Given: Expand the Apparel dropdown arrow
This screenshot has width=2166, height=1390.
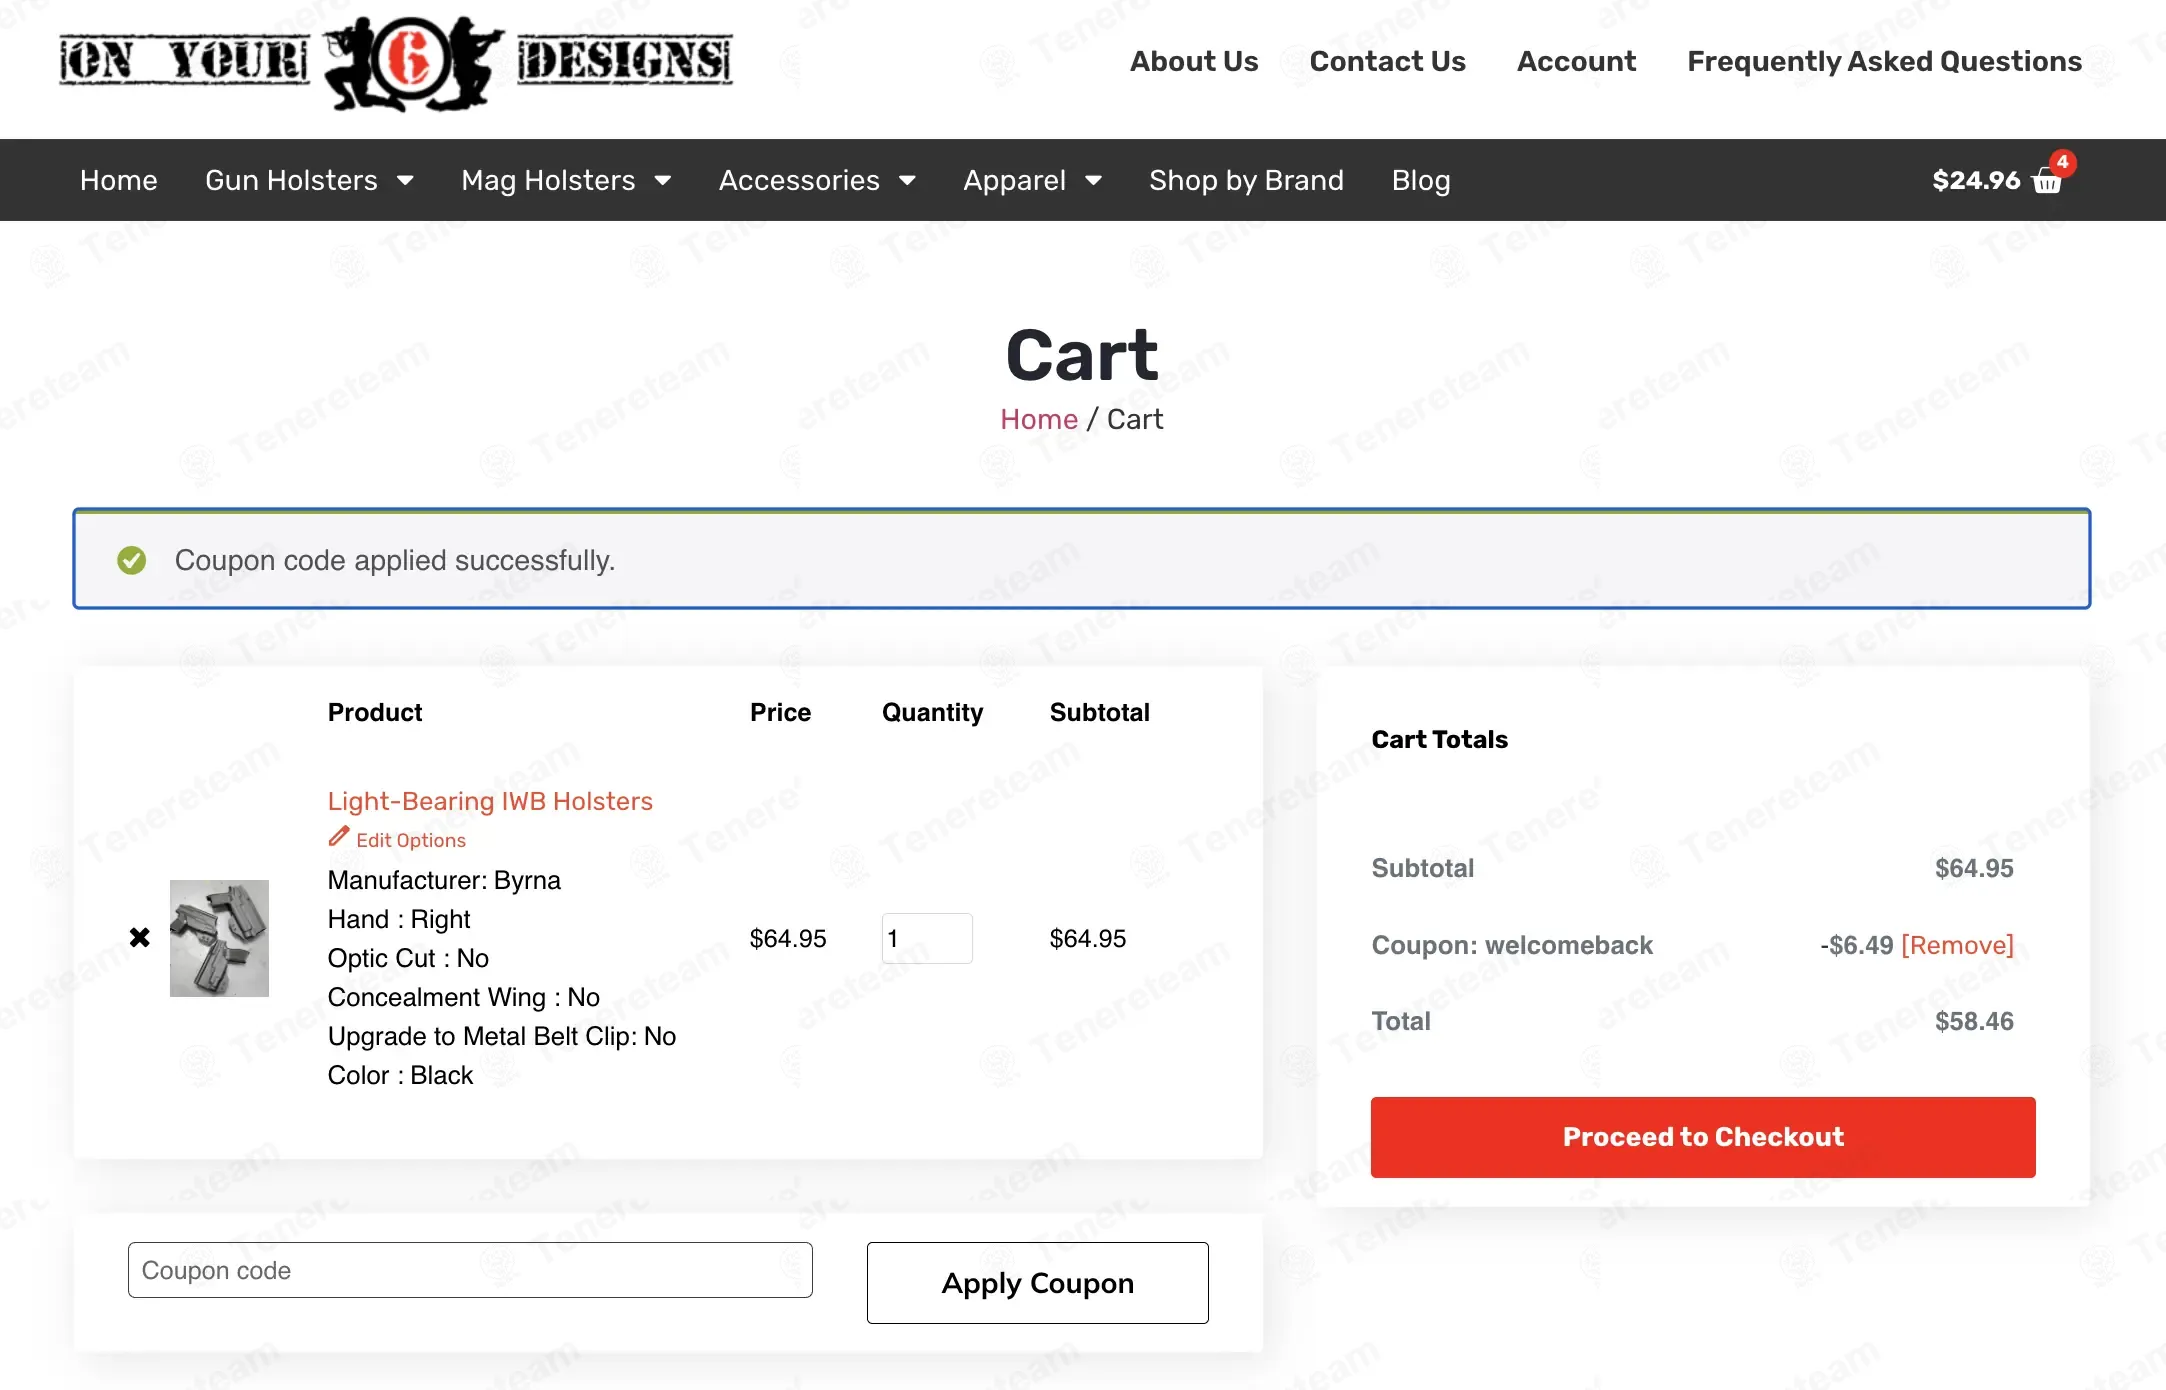Looking at the screenshot, I should pyautogui.click(x=1093, y=181).
